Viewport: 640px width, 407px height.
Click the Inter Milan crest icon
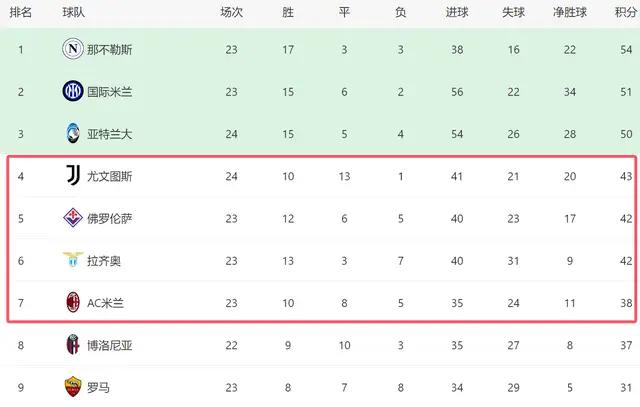point(73,91)
